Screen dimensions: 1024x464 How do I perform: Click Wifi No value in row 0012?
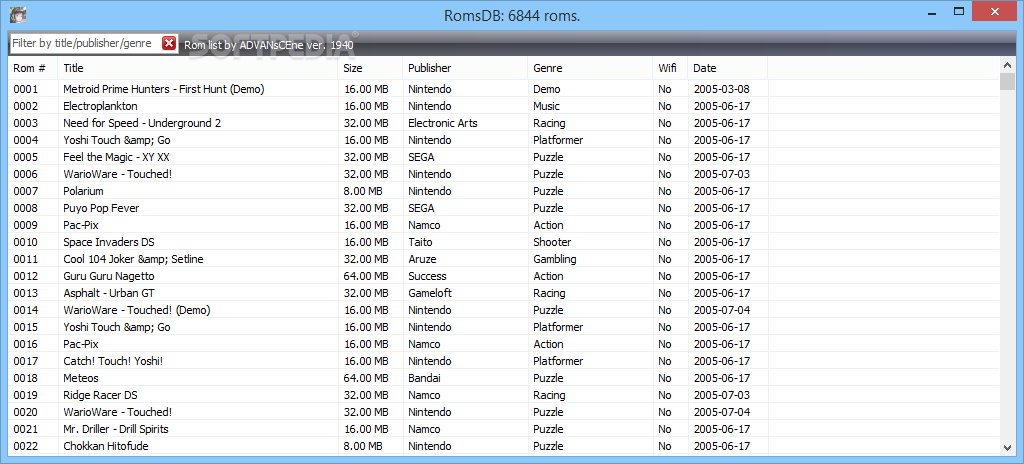(665, 276)
